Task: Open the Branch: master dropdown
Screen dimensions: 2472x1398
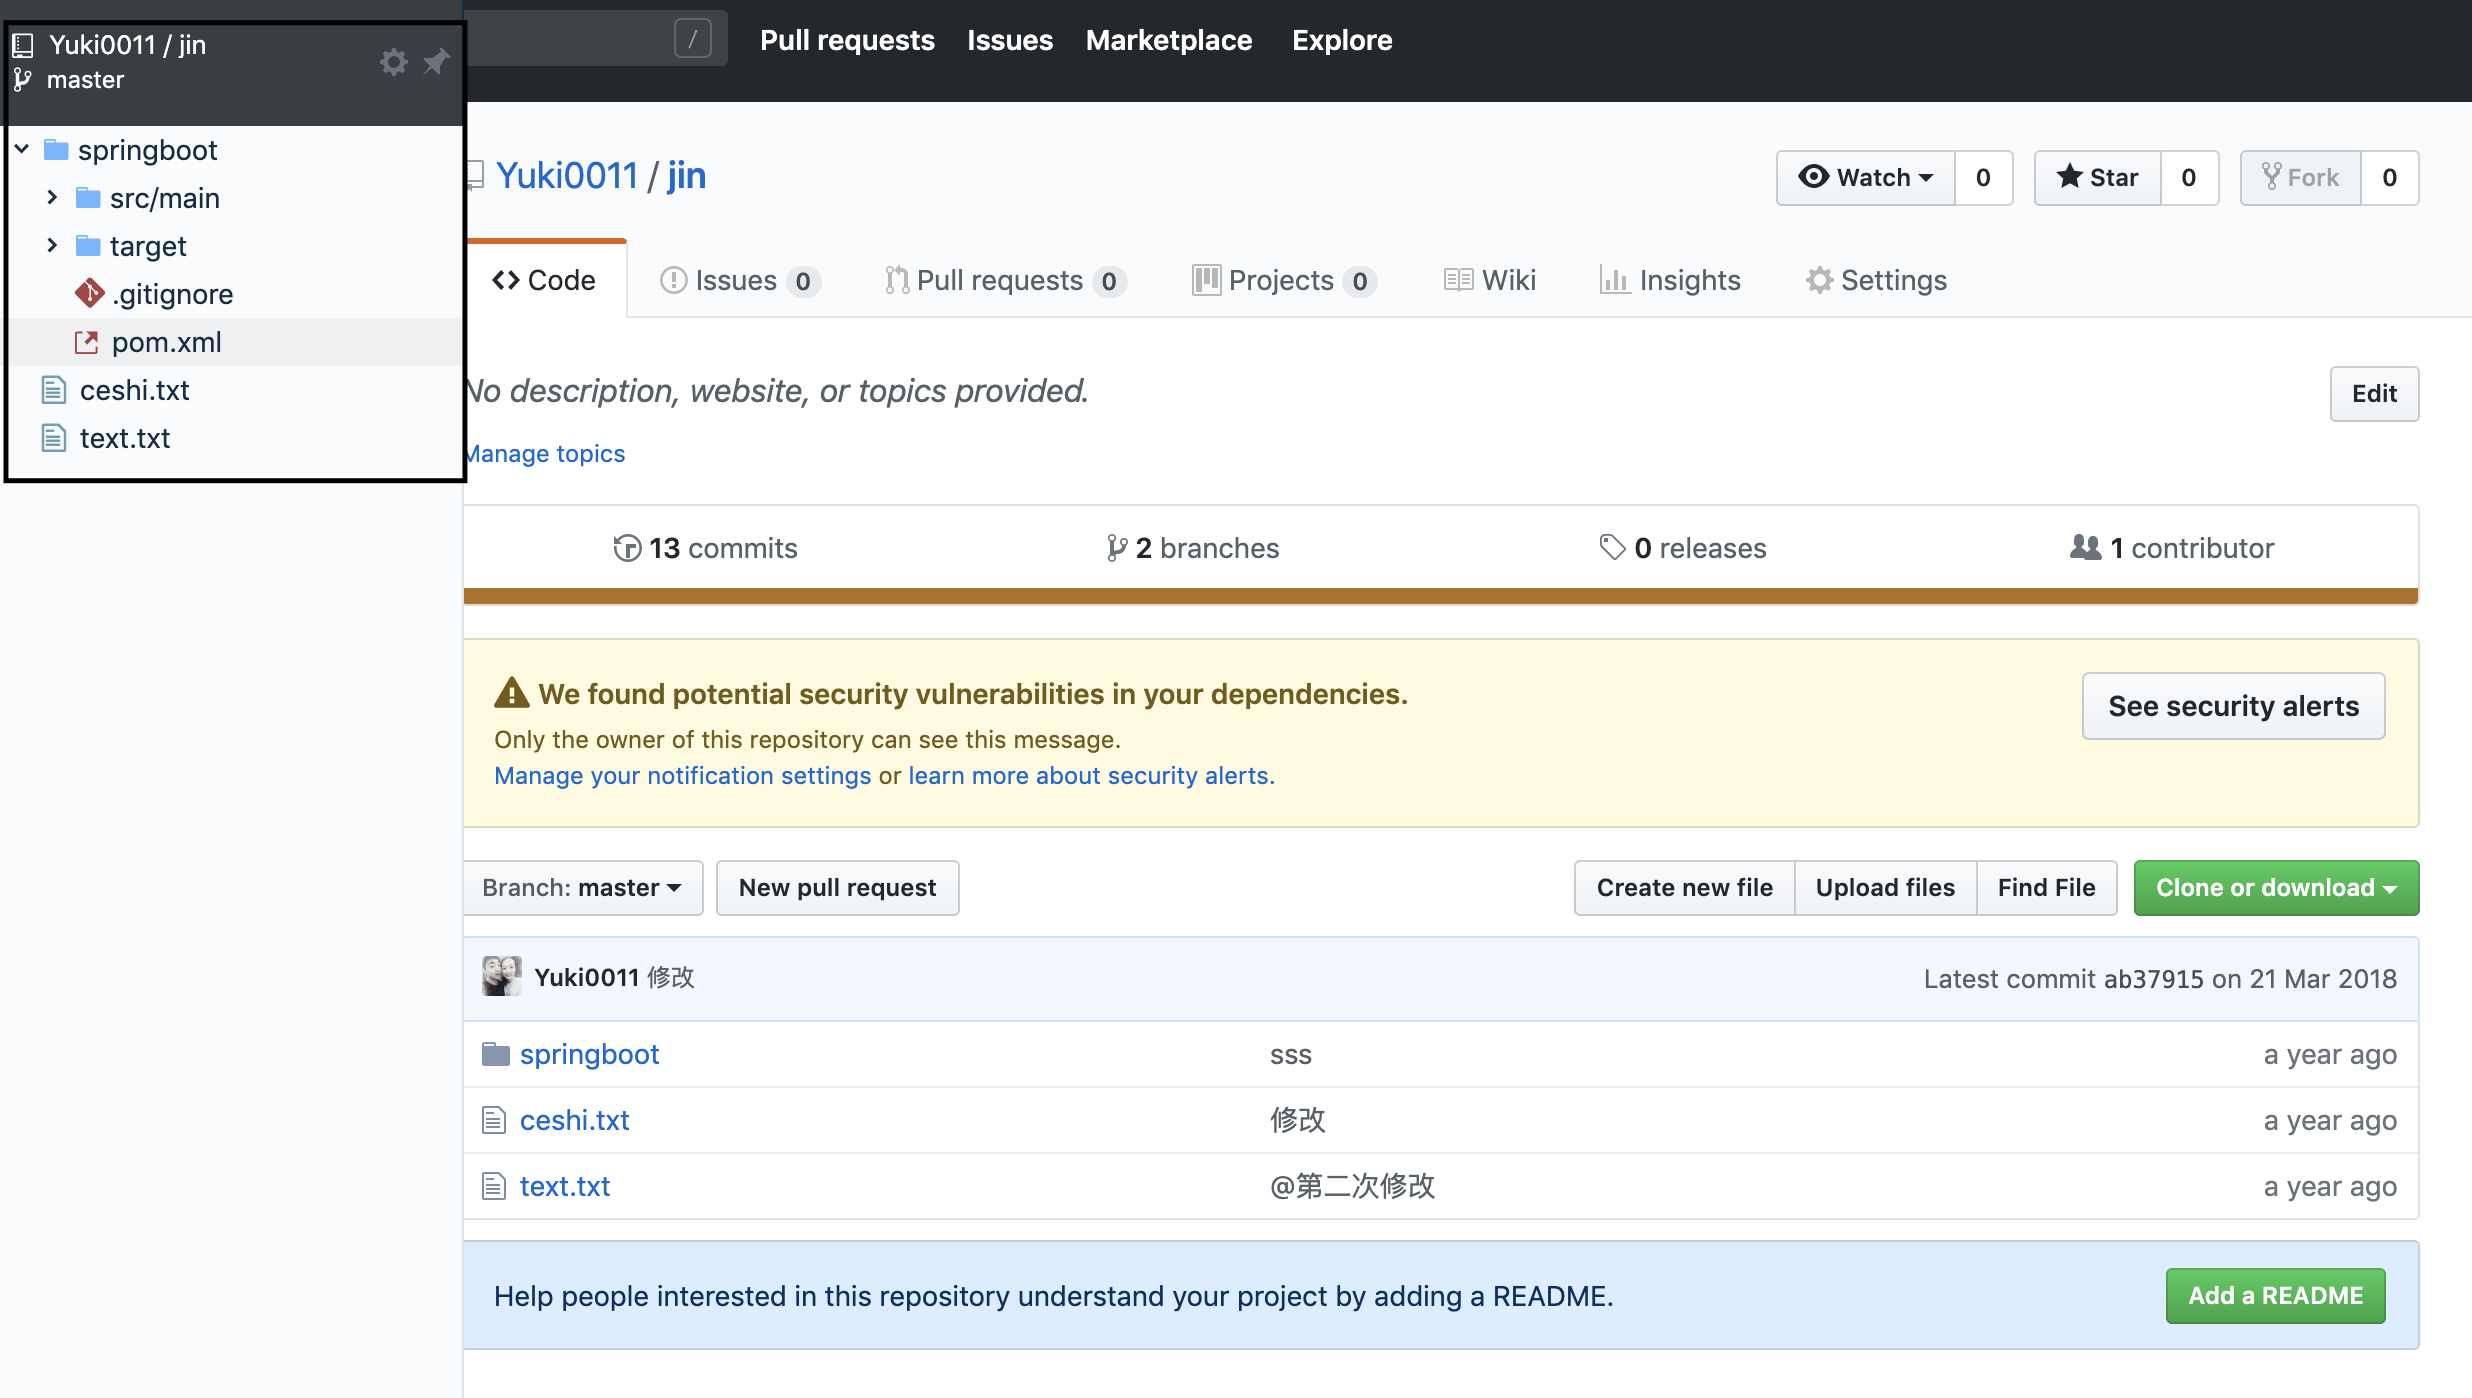Action: [x=584, y=888]
